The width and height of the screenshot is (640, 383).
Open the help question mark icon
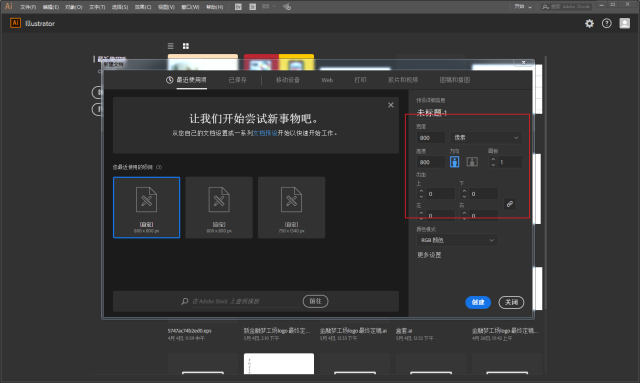[x=607, y=23]
